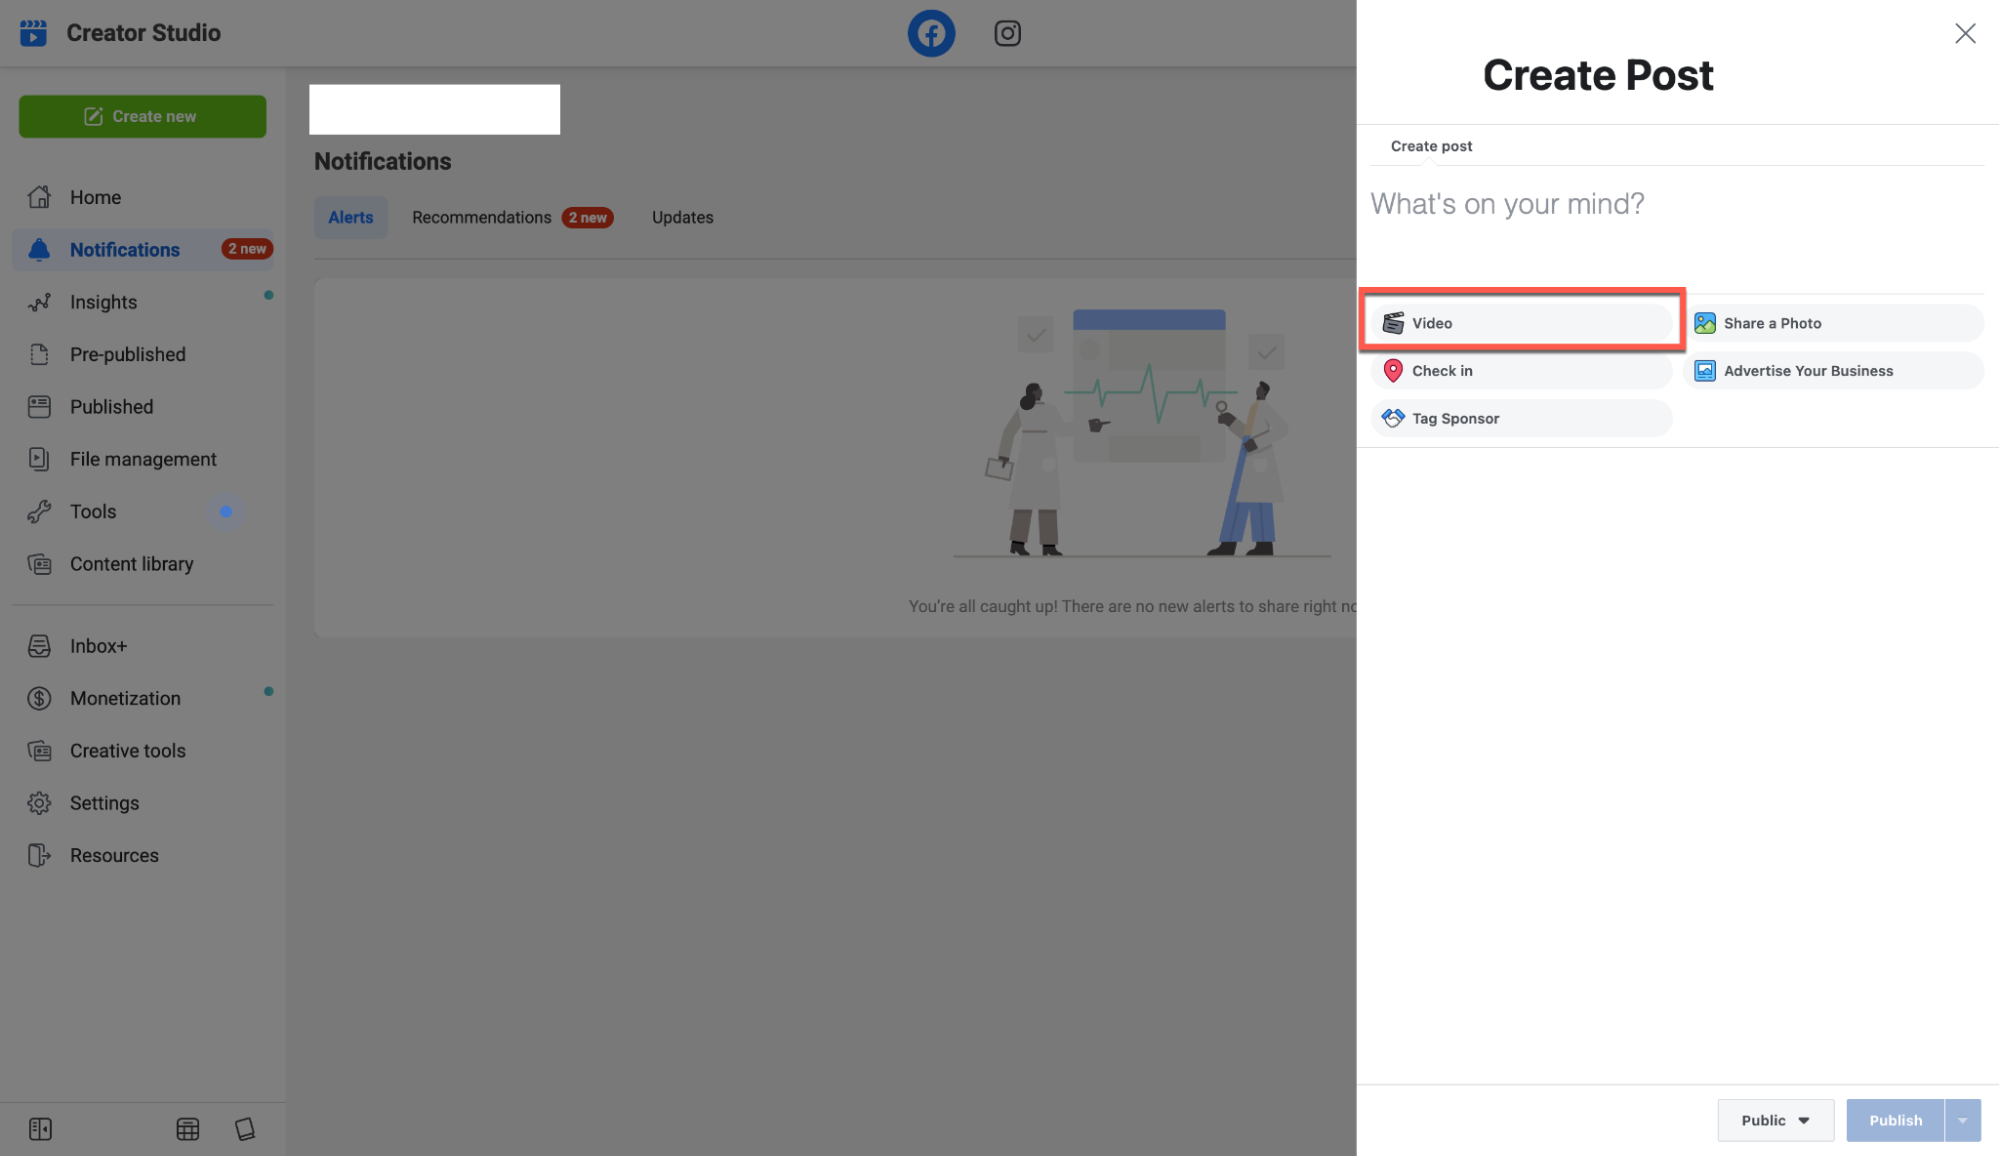Select the Share a Photo icon
Viewport: 1999px width, 1156px height.
point(1705,322)
